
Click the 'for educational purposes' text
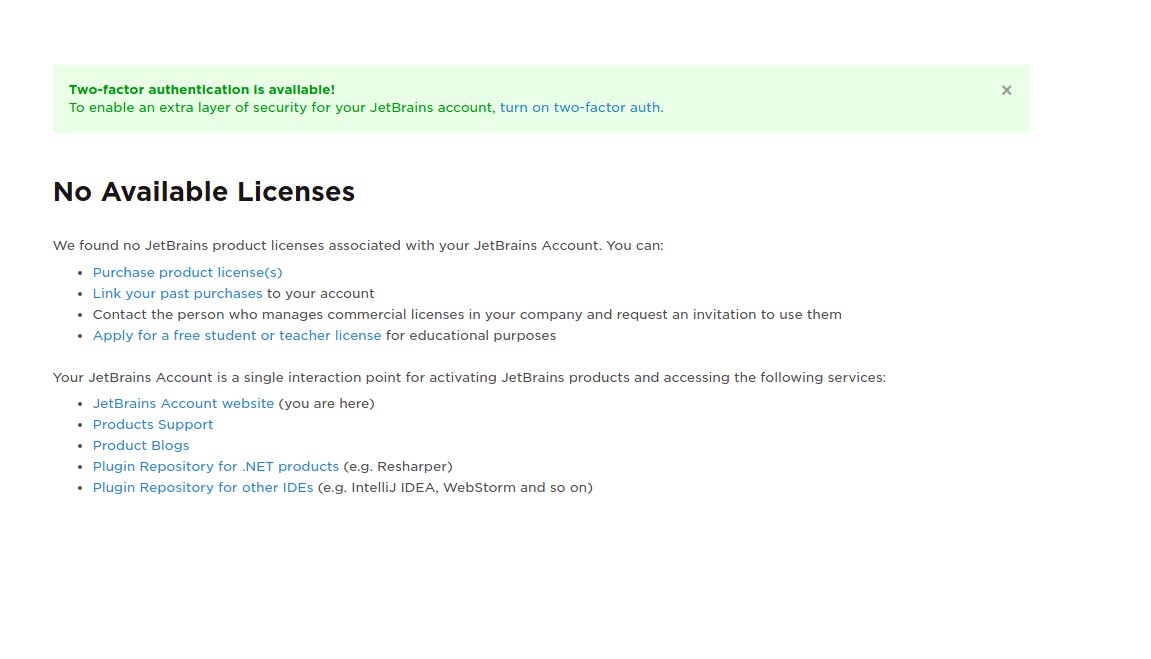click(x=471, y=335)
